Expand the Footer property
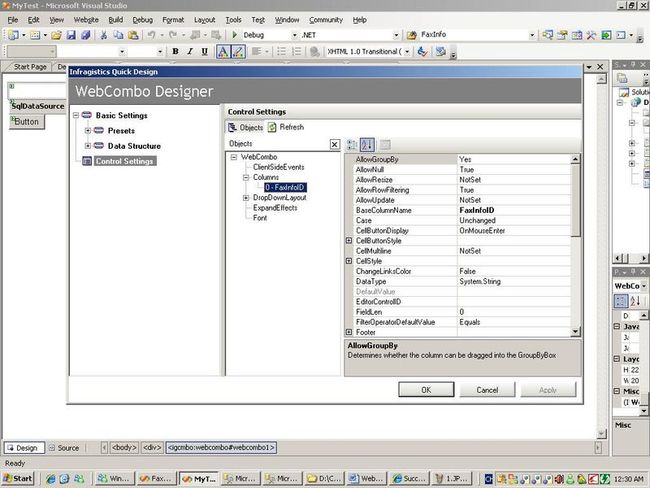Viewport: 650px width, 488px height. coord(349,332)
